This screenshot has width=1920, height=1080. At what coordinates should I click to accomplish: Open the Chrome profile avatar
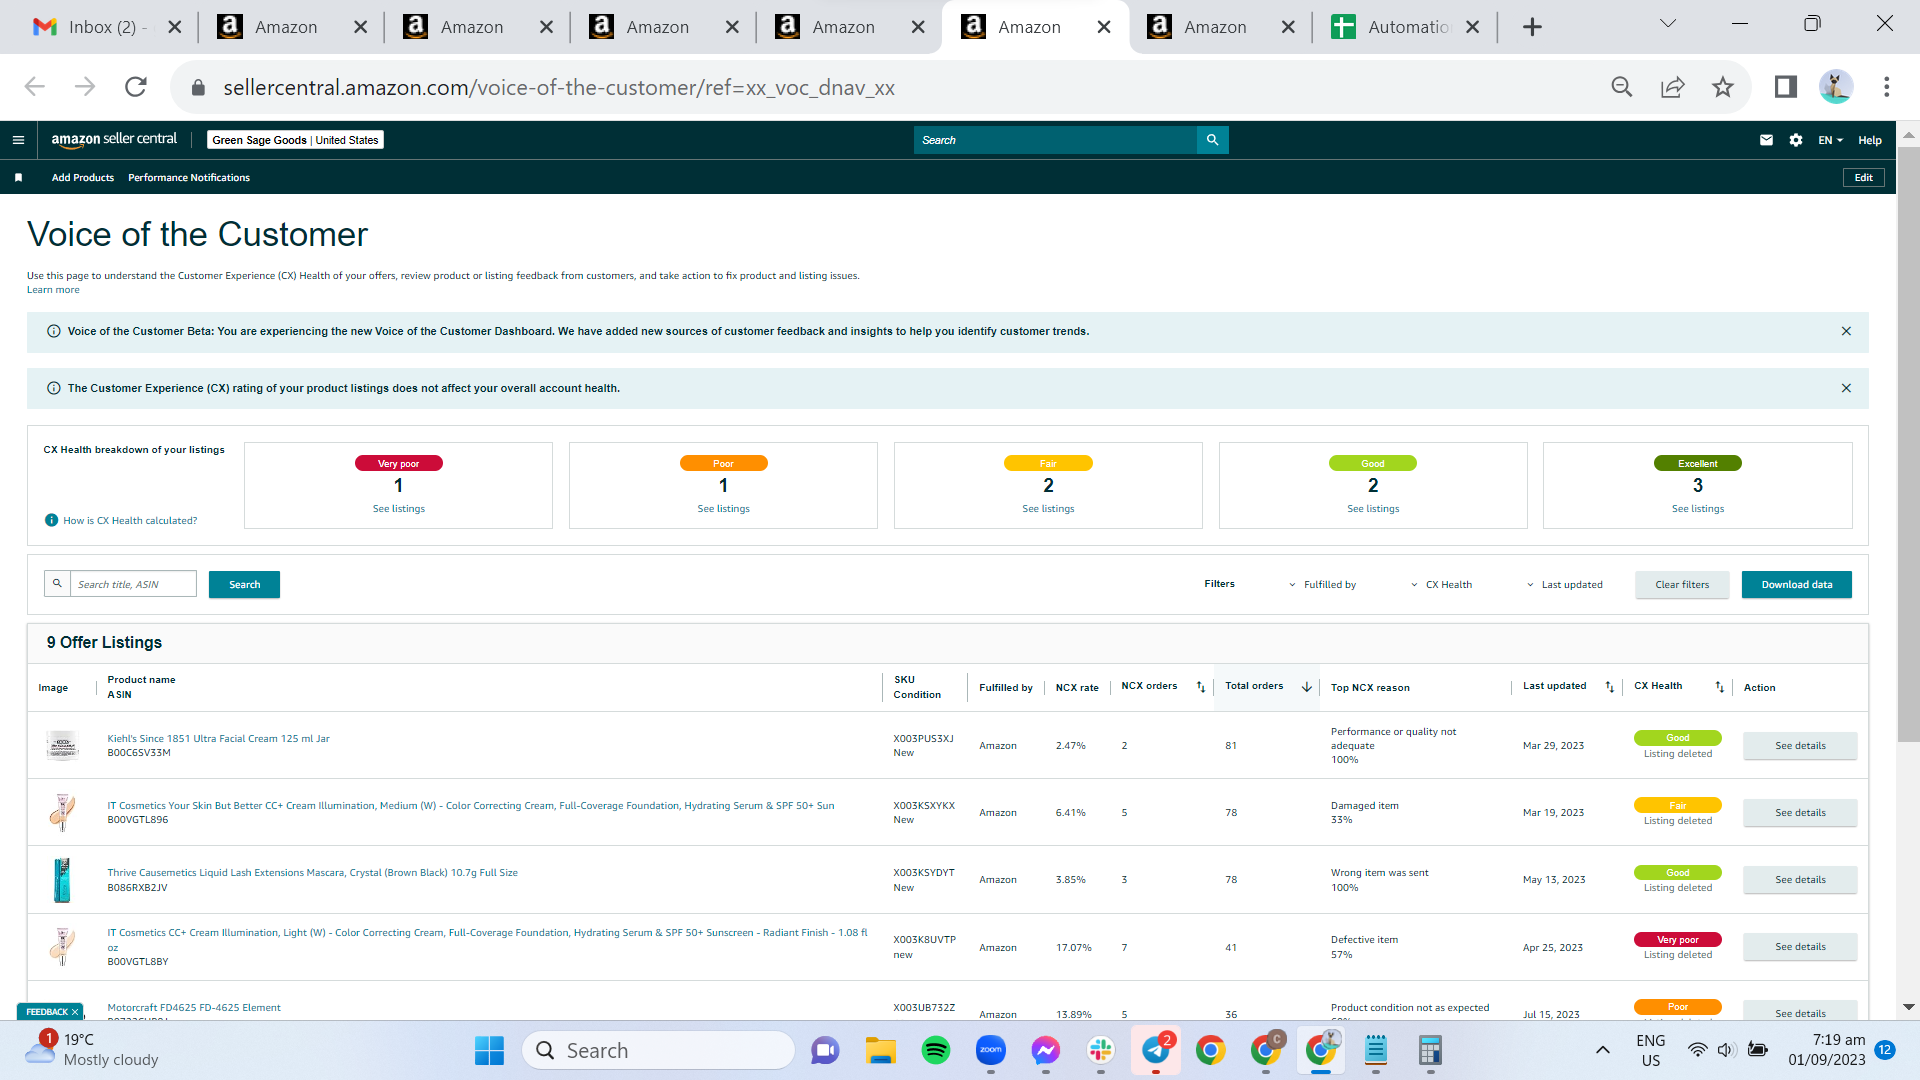(1836, 87)
